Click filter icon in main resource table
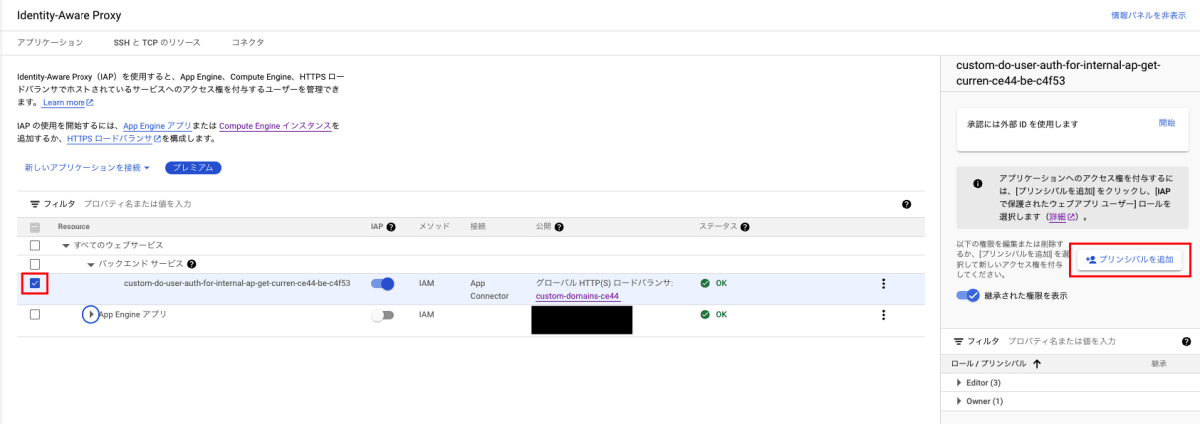The height and width of the screenshot is (424, 1200). [34, 204]
